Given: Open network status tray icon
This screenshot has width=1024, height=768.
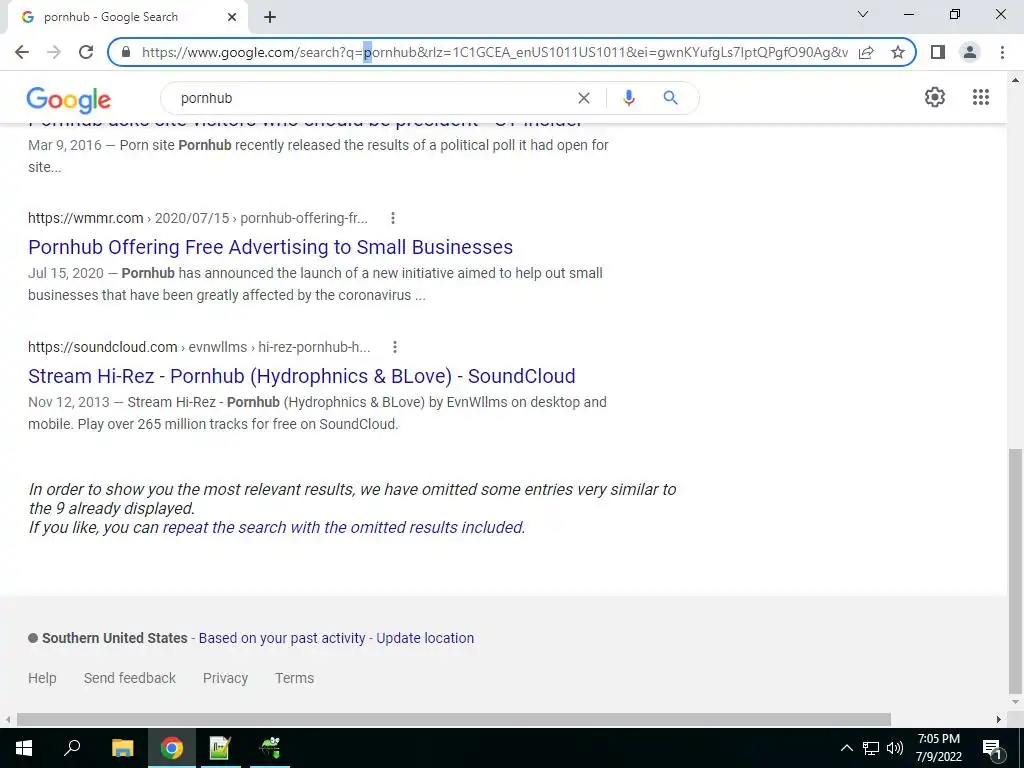Looking at the screenshot, I should point(871,748).
